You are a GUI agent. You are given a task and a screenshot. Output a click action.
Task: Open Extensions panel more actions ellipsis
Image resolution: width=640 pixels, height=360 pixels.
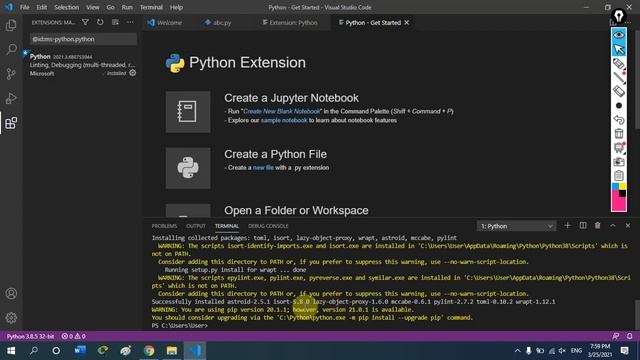point(130,22)
